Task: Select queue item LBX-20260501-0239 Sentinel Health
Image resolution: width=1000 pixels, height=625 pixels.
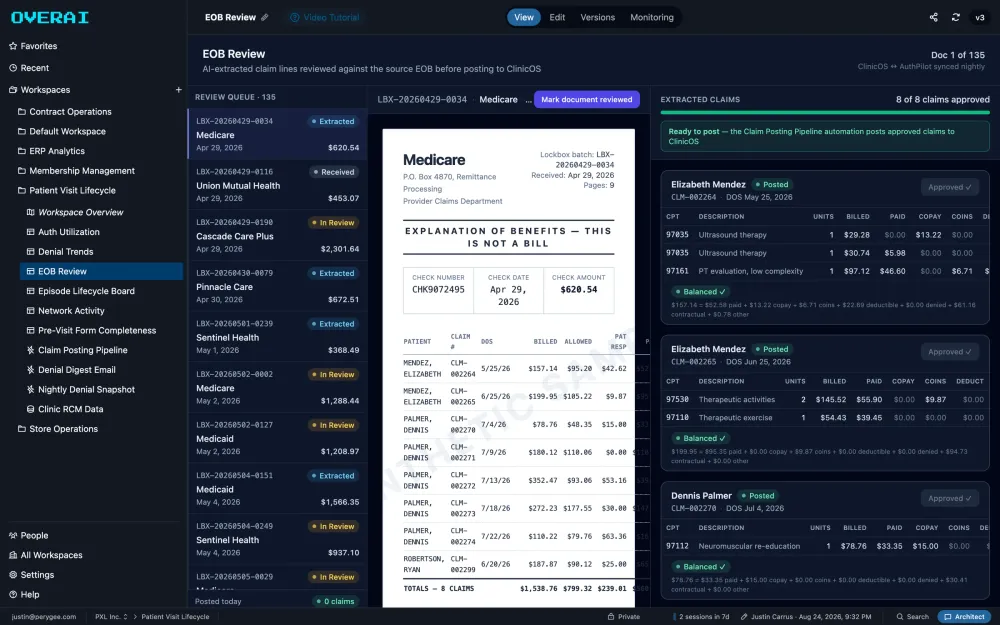Action: tap(277, 337)
